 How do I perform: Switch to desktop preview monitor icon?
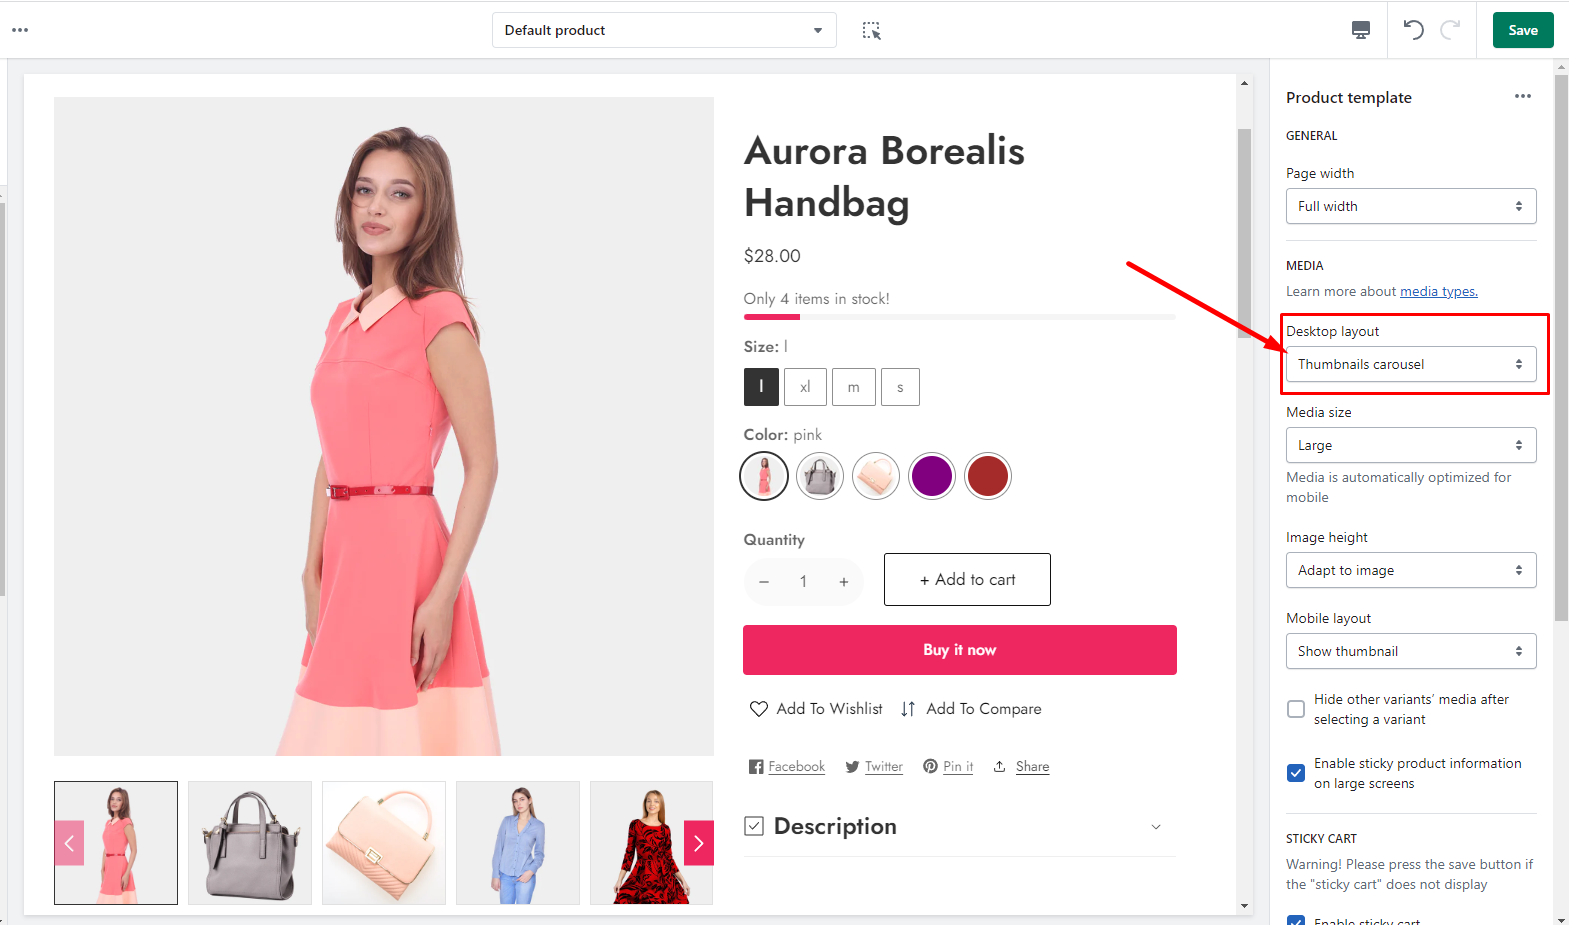[1360, 30]
